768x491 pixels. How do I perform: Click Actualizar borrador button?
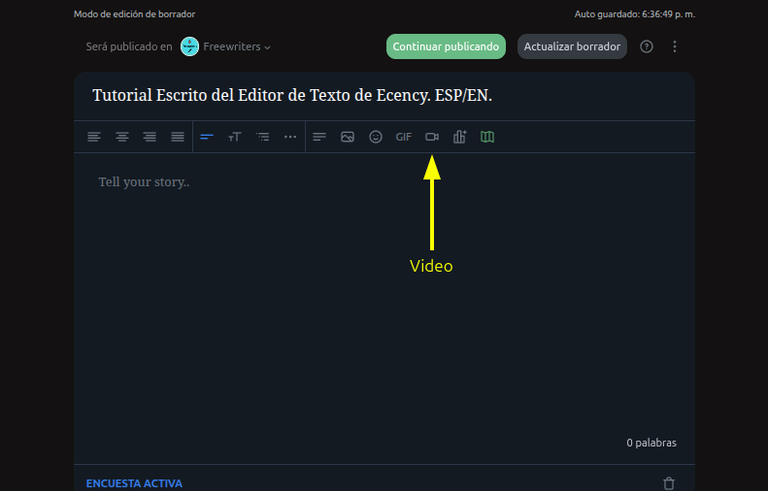[572, 47]
